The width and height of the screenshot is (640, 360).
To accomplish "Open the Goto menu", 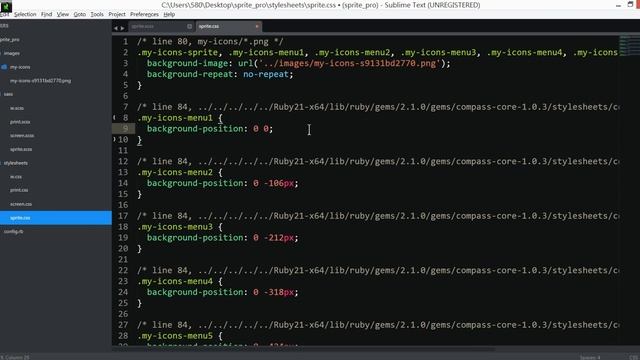I will click(80, 14).
